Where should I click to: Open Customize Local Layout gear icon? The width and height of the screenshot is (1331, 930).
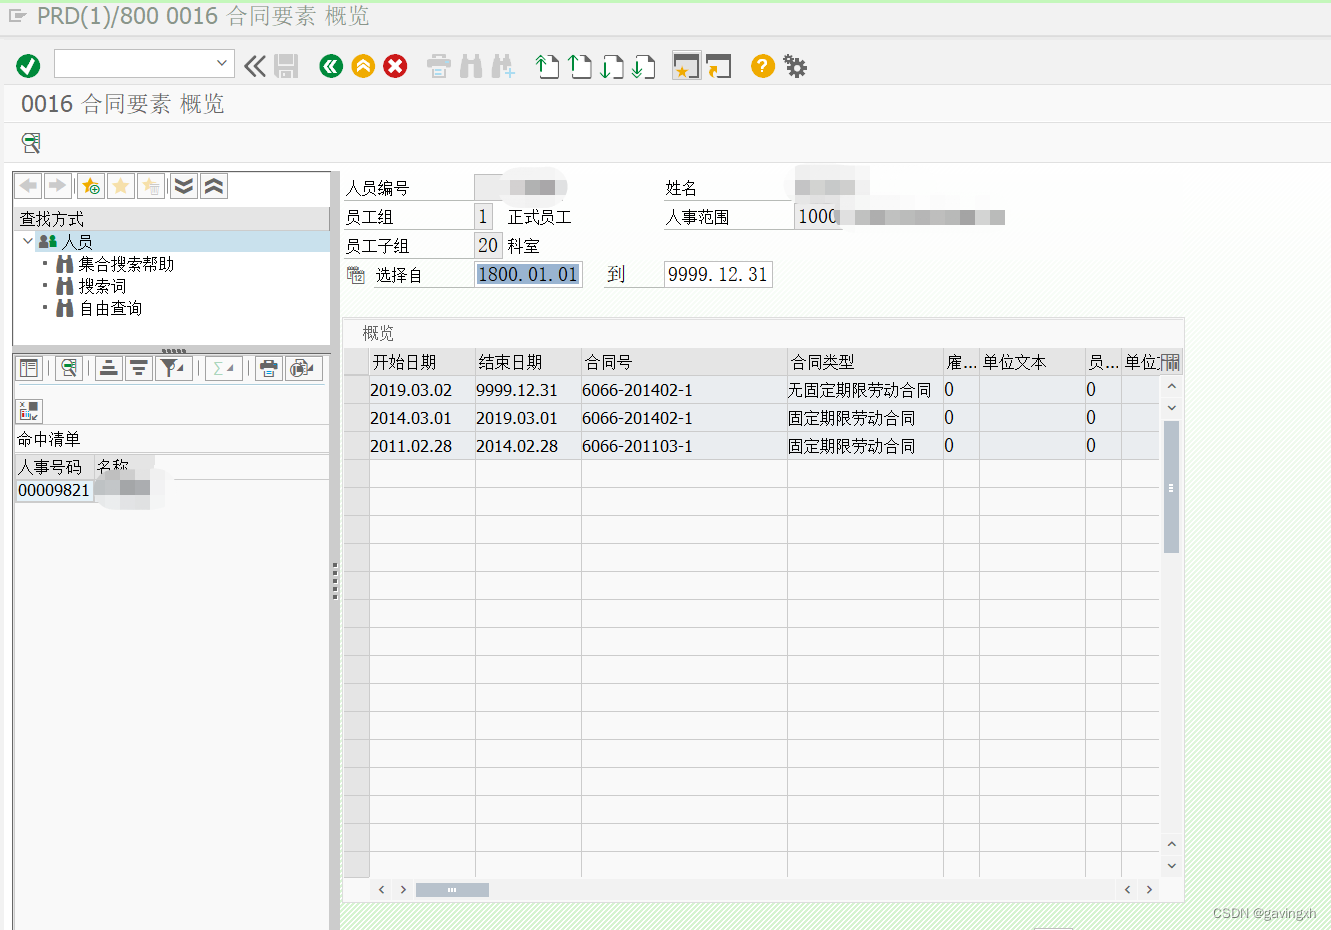point(795,66)
